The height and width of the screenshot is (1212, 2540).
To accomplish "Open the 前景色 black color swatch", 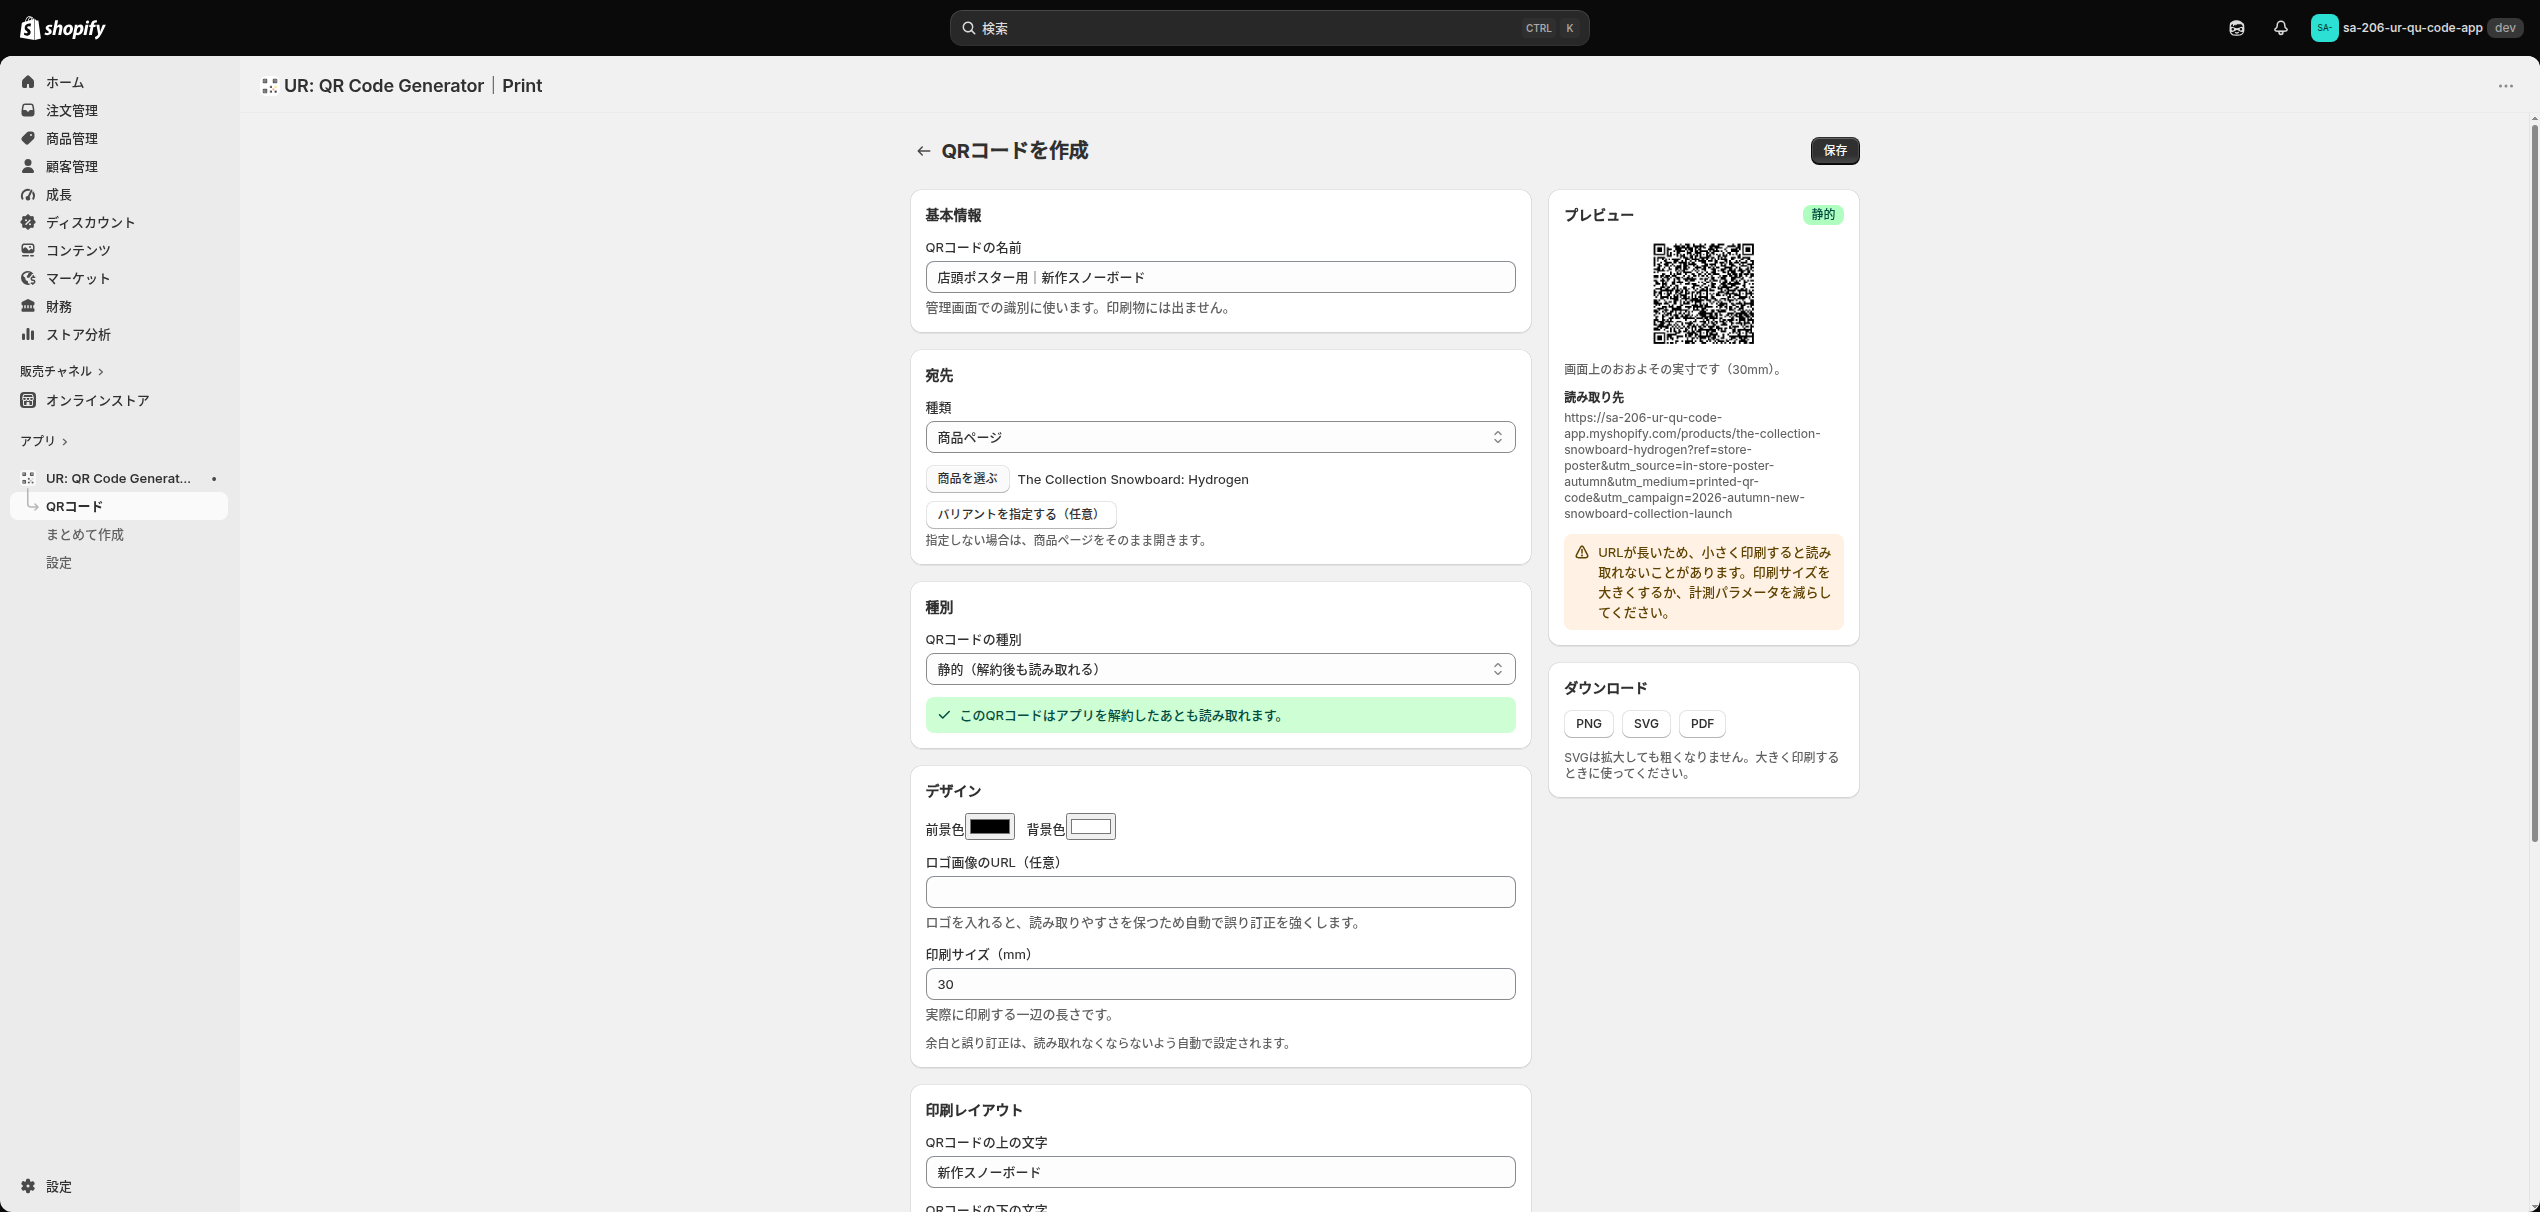I will pos(990,827).
